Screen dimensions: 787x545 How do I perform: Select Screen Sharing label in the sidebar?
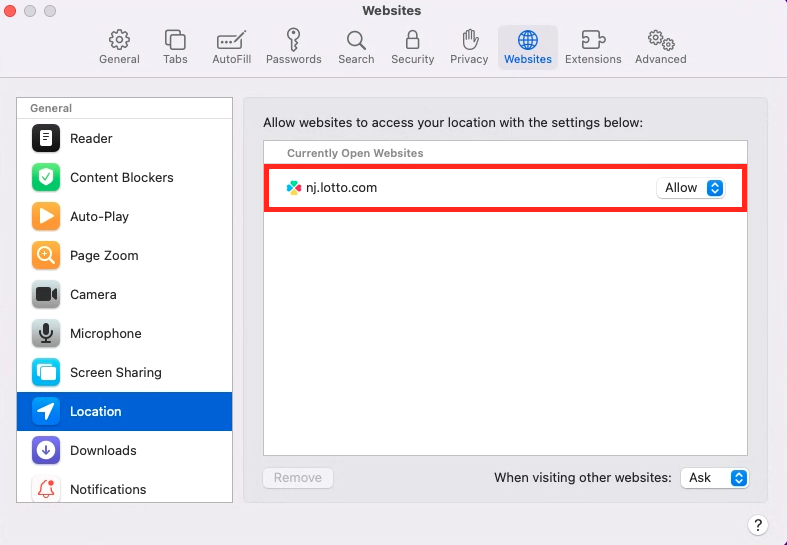tap(116, 372)
